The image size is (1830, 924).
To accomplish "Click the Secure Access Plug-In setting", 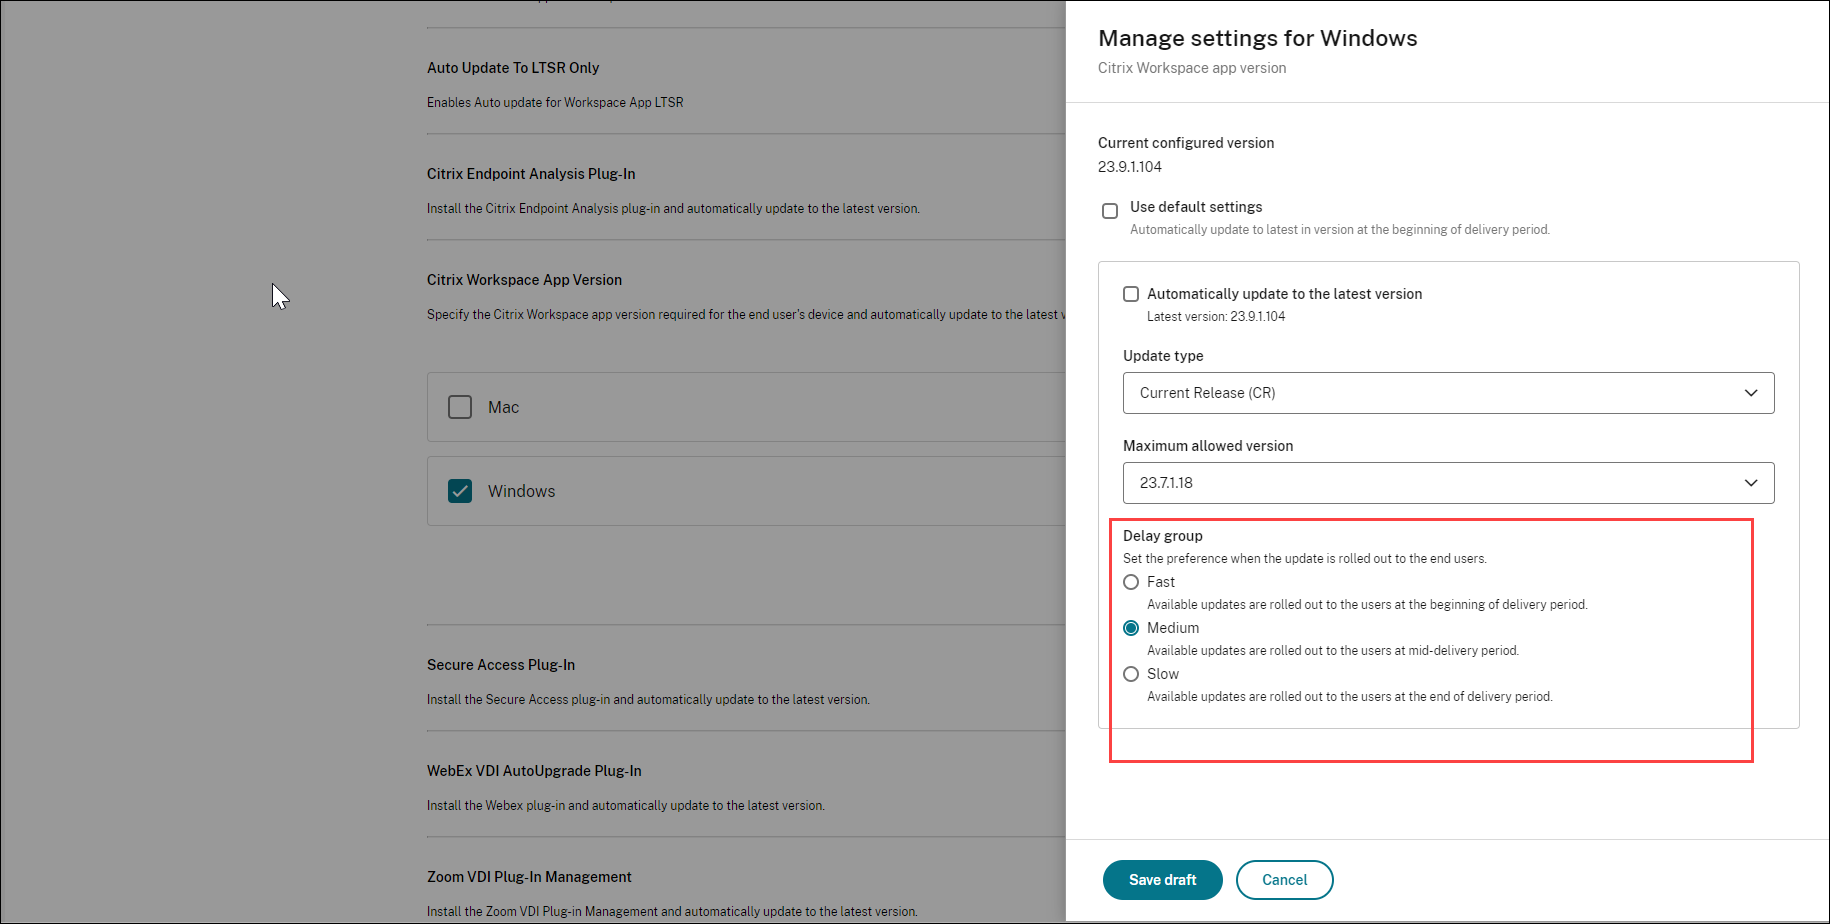I will (501, 665).
